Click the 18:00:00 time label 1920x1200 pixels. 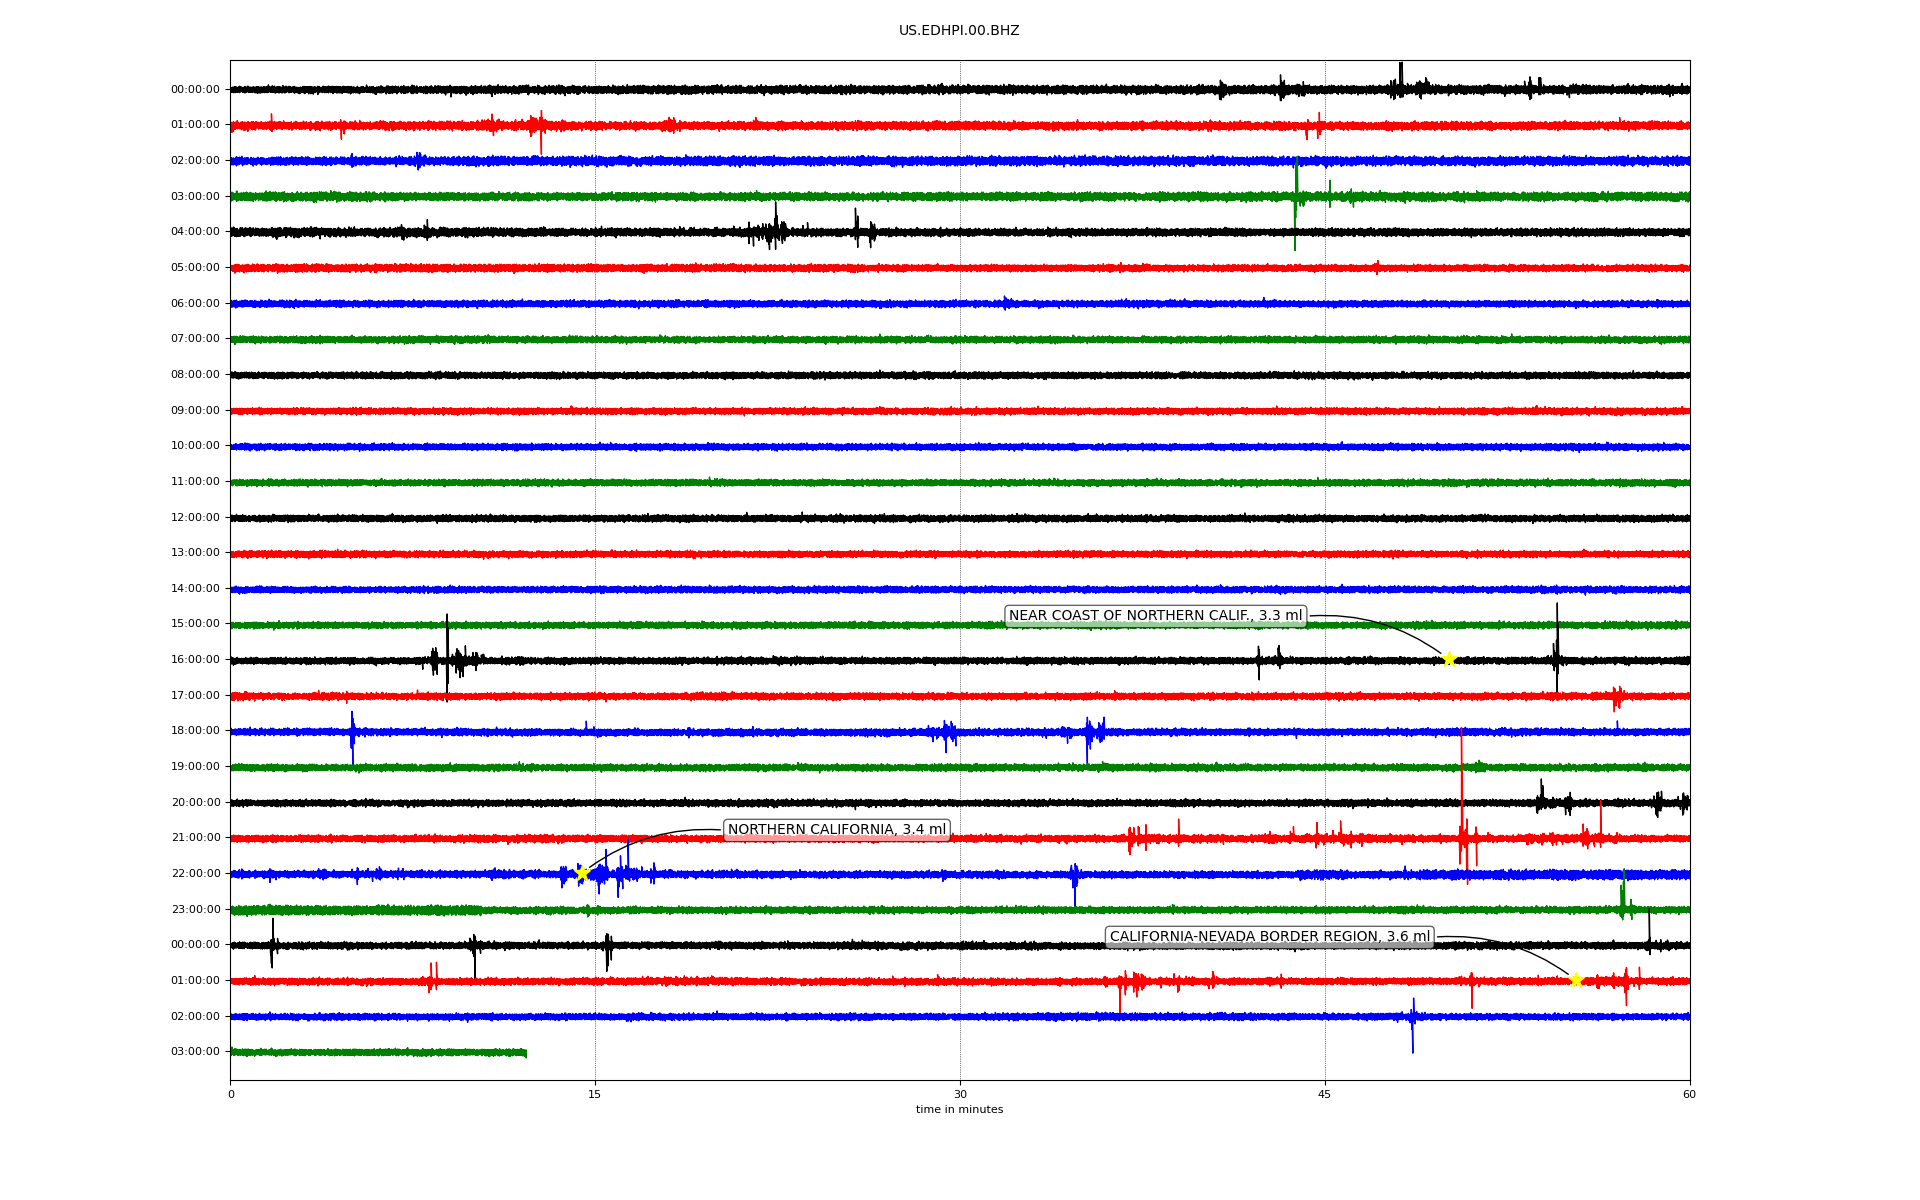pyautogui.click(x=195, y=731)
